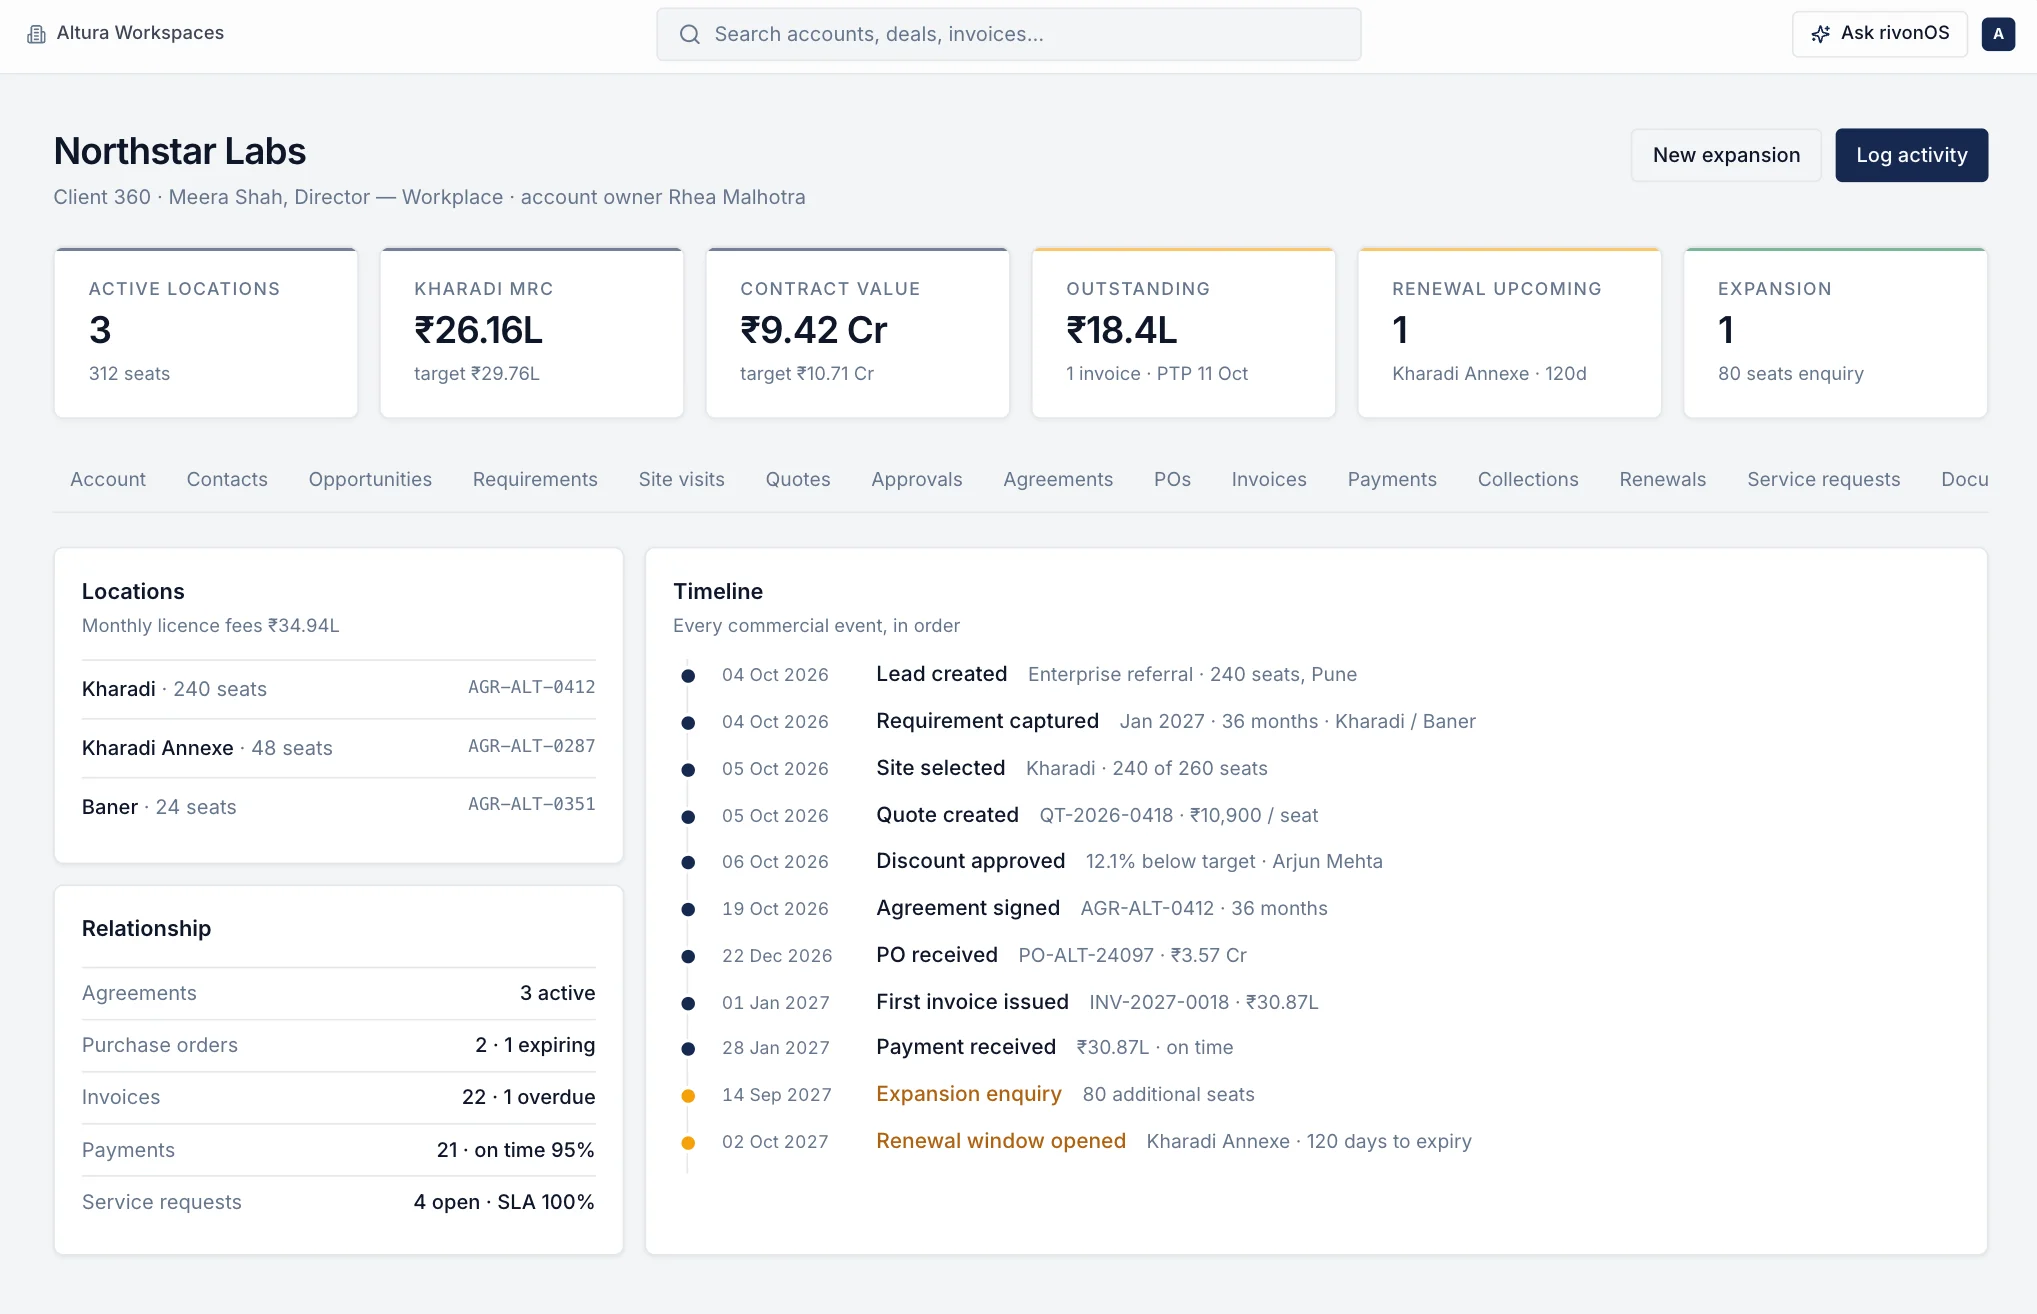
Task: Open the user avatar 'A' menu
Action: point(1998,34)
